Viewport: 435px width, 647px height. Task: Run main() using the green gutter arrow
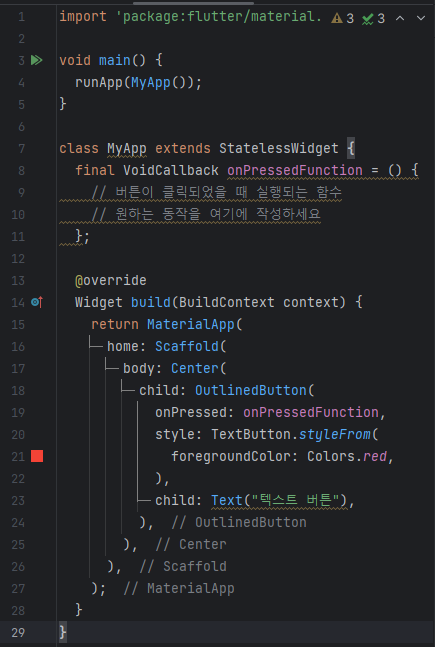36,60
